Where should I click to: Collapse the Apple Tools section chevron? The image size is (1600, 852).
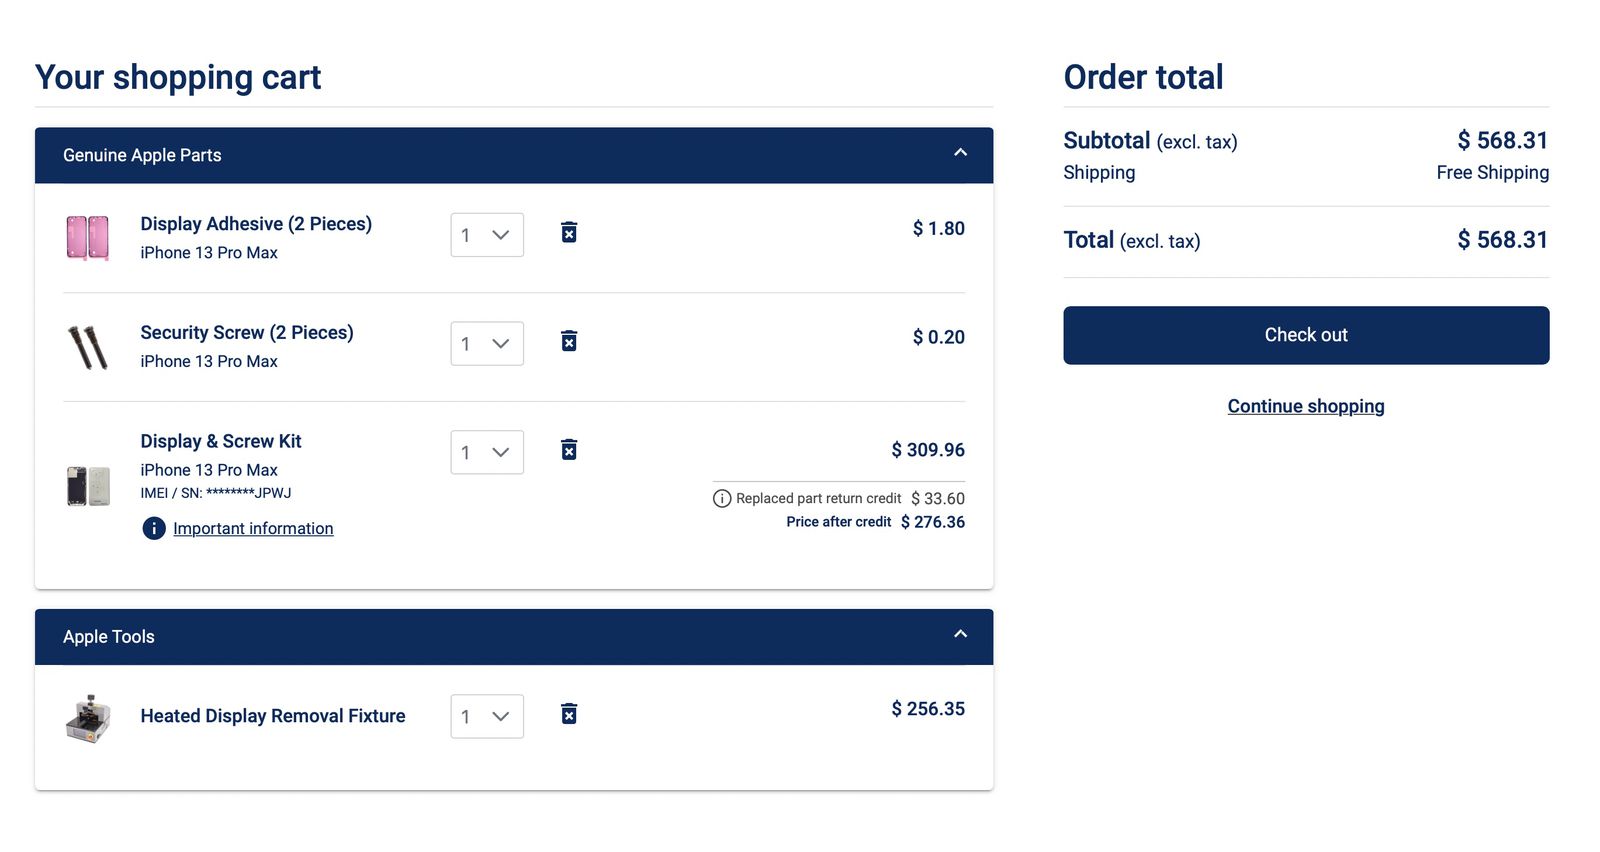click(960, 634)
